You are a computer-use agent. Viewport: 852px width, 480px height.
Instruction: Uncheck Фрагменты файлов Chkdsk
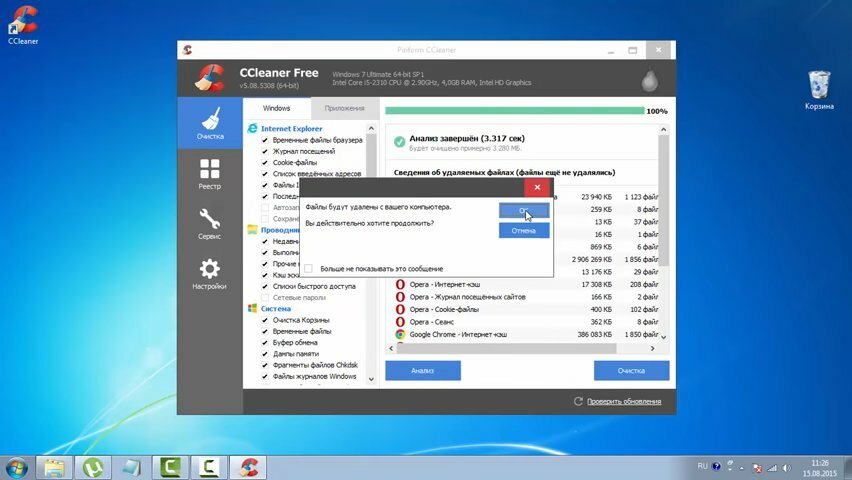coord(265,365)
